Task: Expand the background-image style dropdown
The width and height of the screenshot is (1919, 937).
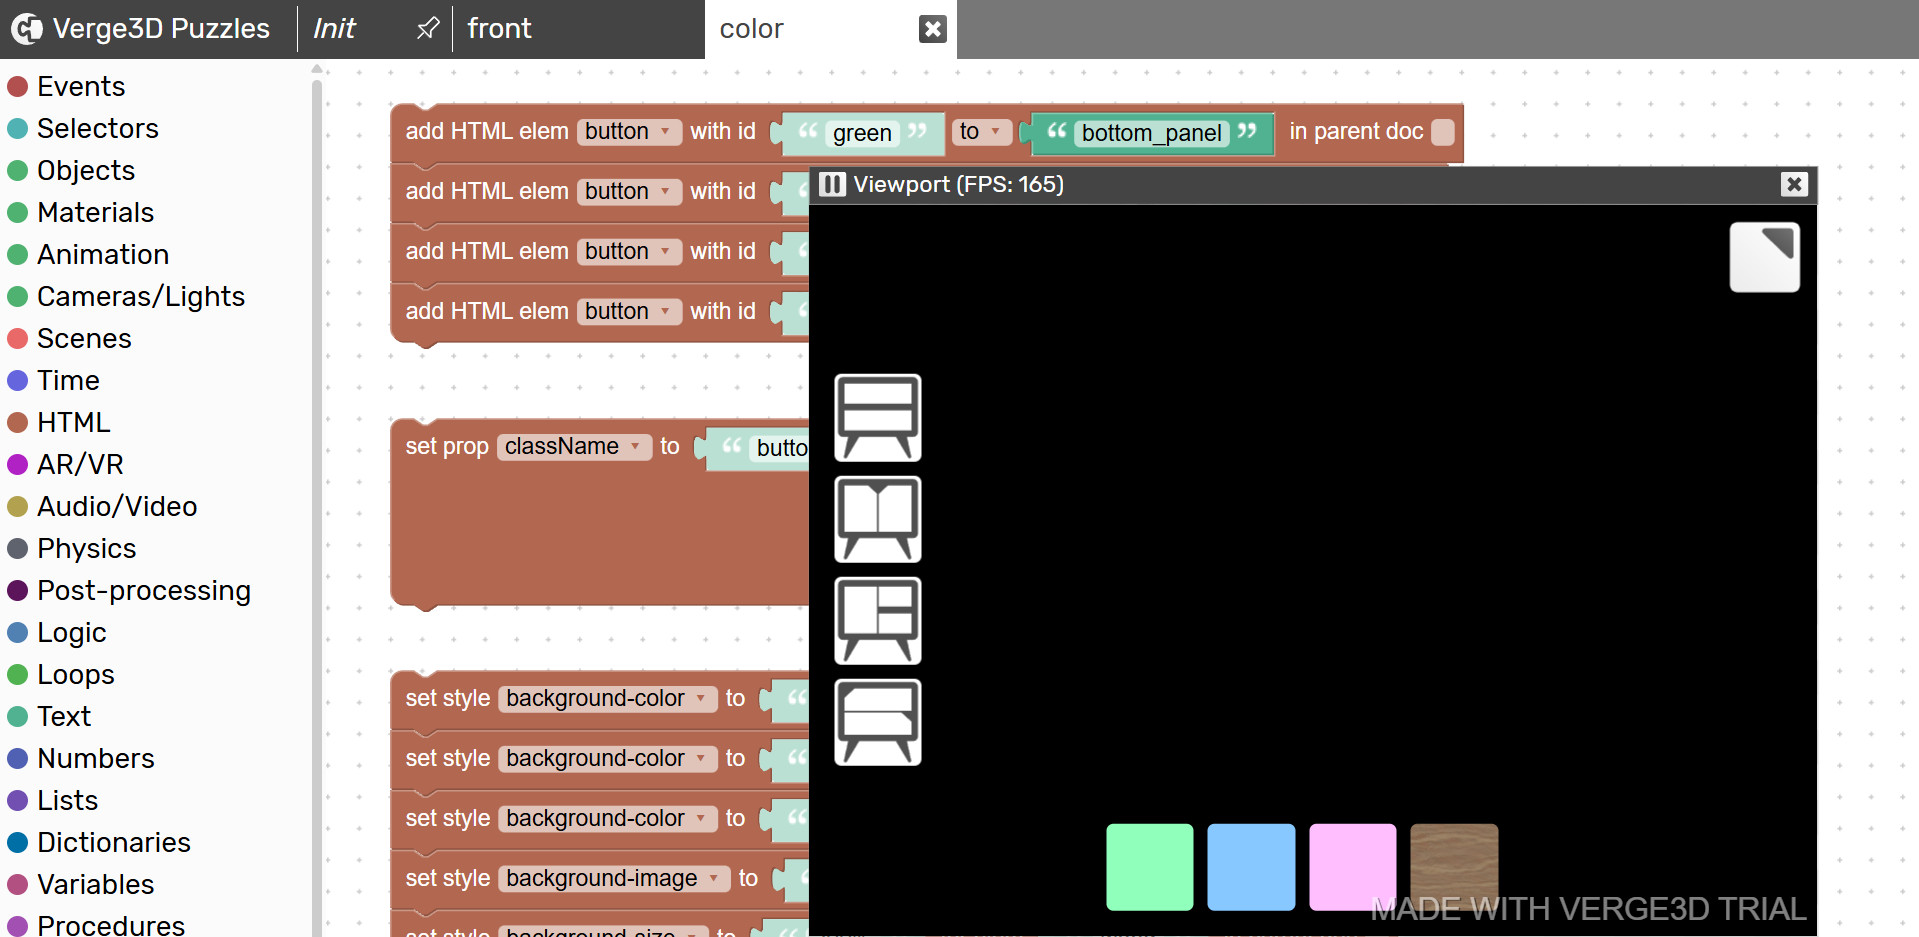Action: [x=613, y=878]
